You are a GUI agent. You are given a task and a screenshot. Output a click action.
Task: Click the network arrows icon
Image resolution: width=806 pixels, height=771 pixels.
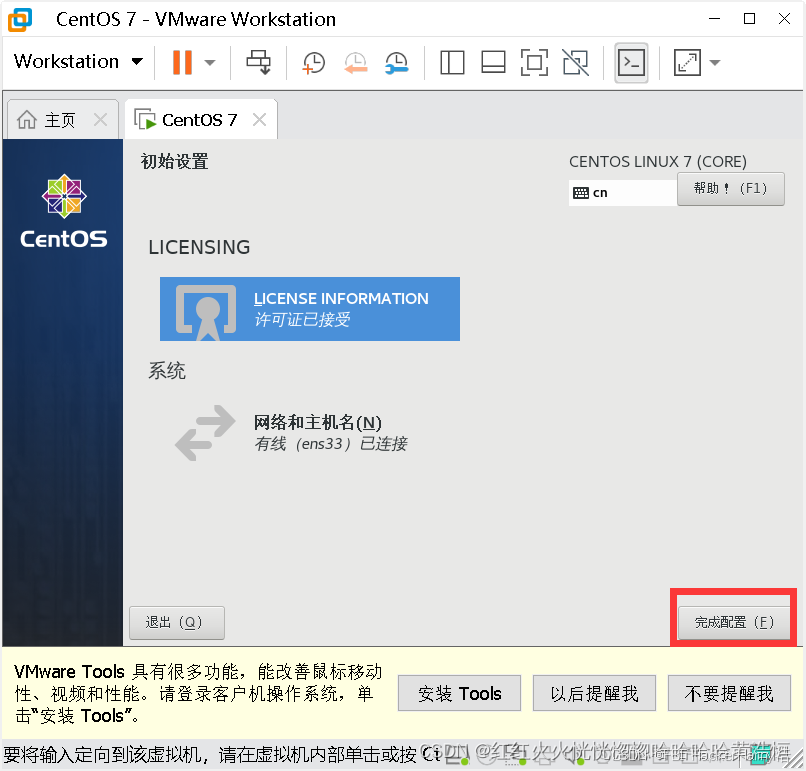click(x=205, y=433)
